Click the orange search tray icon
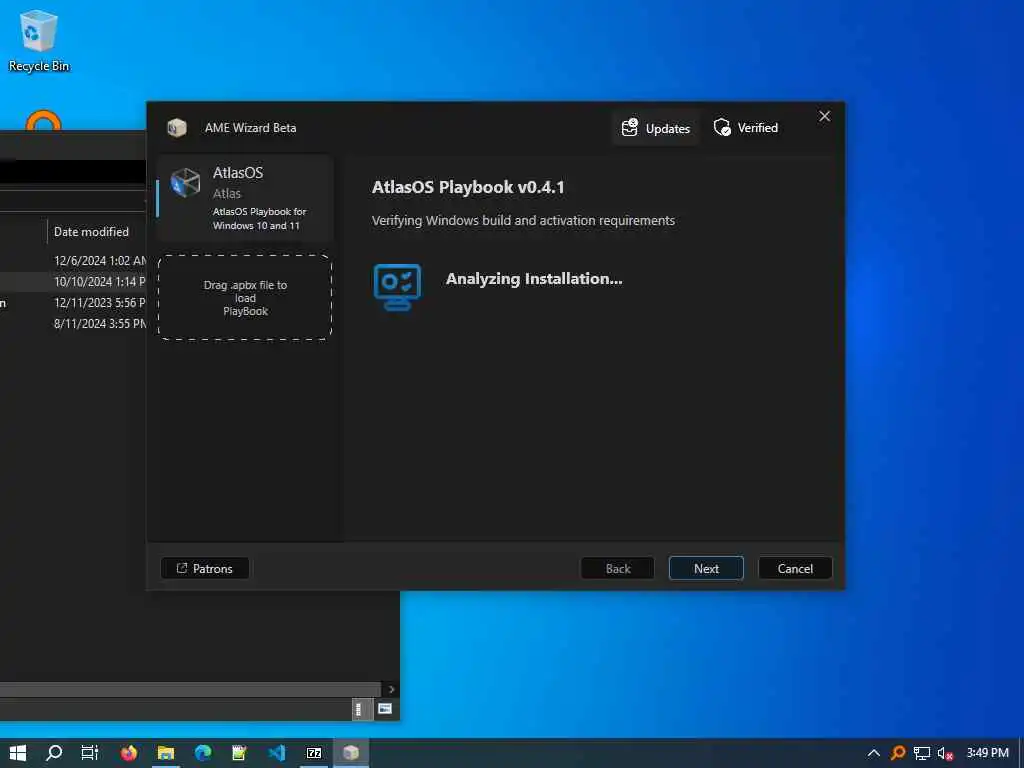This screenshot has height=768, width=1024. [898, 753]
